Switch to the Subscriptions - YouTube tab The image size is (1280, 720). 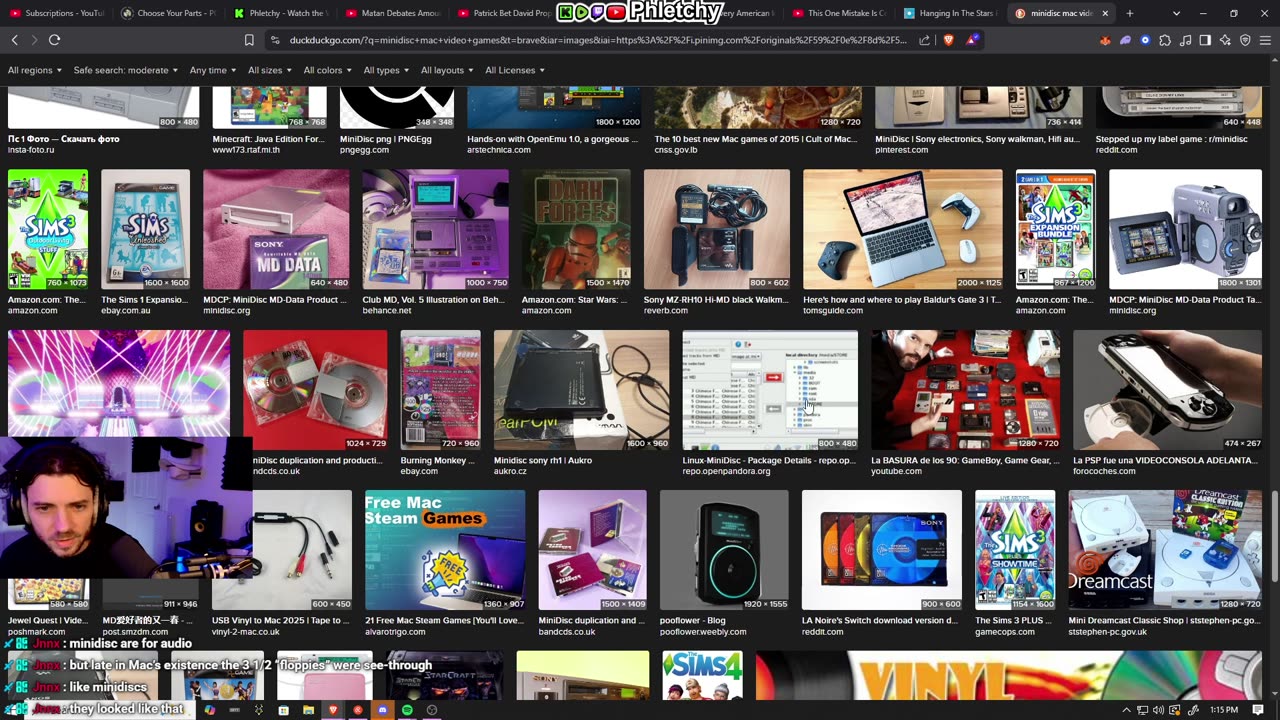pos(58,13)
